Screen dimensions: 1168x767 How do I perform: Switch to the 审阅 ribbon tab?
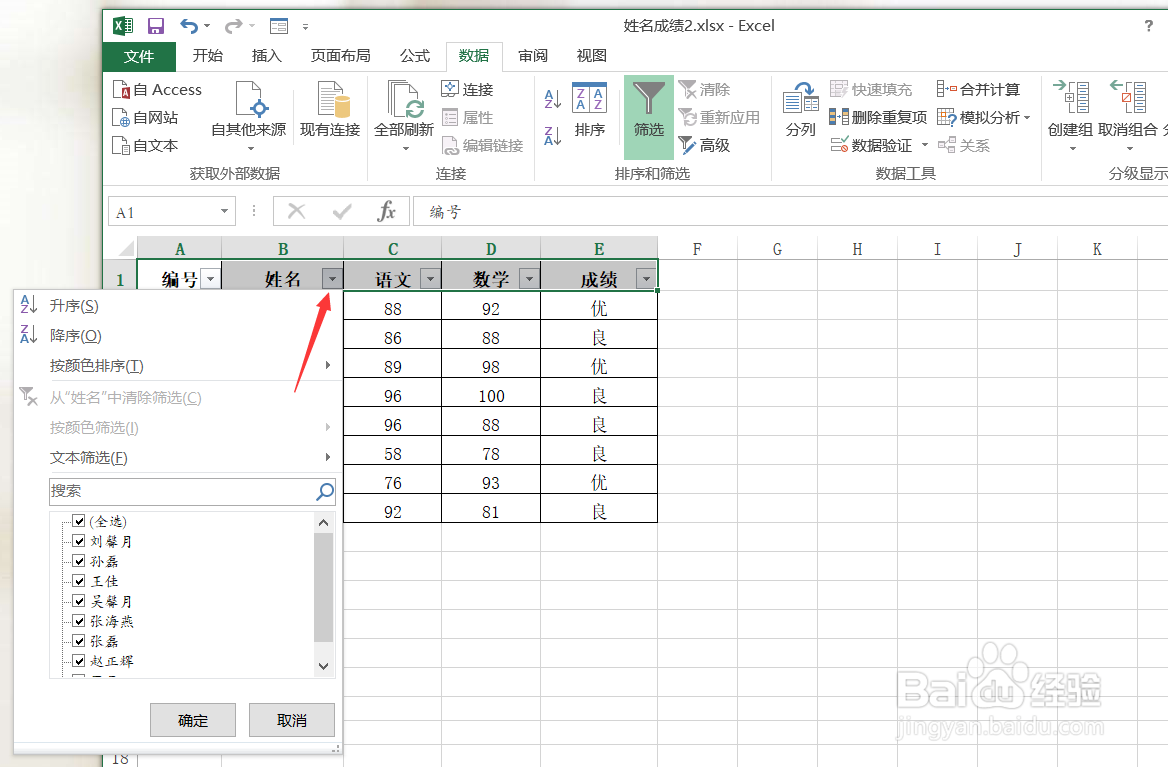pos(533,56)
